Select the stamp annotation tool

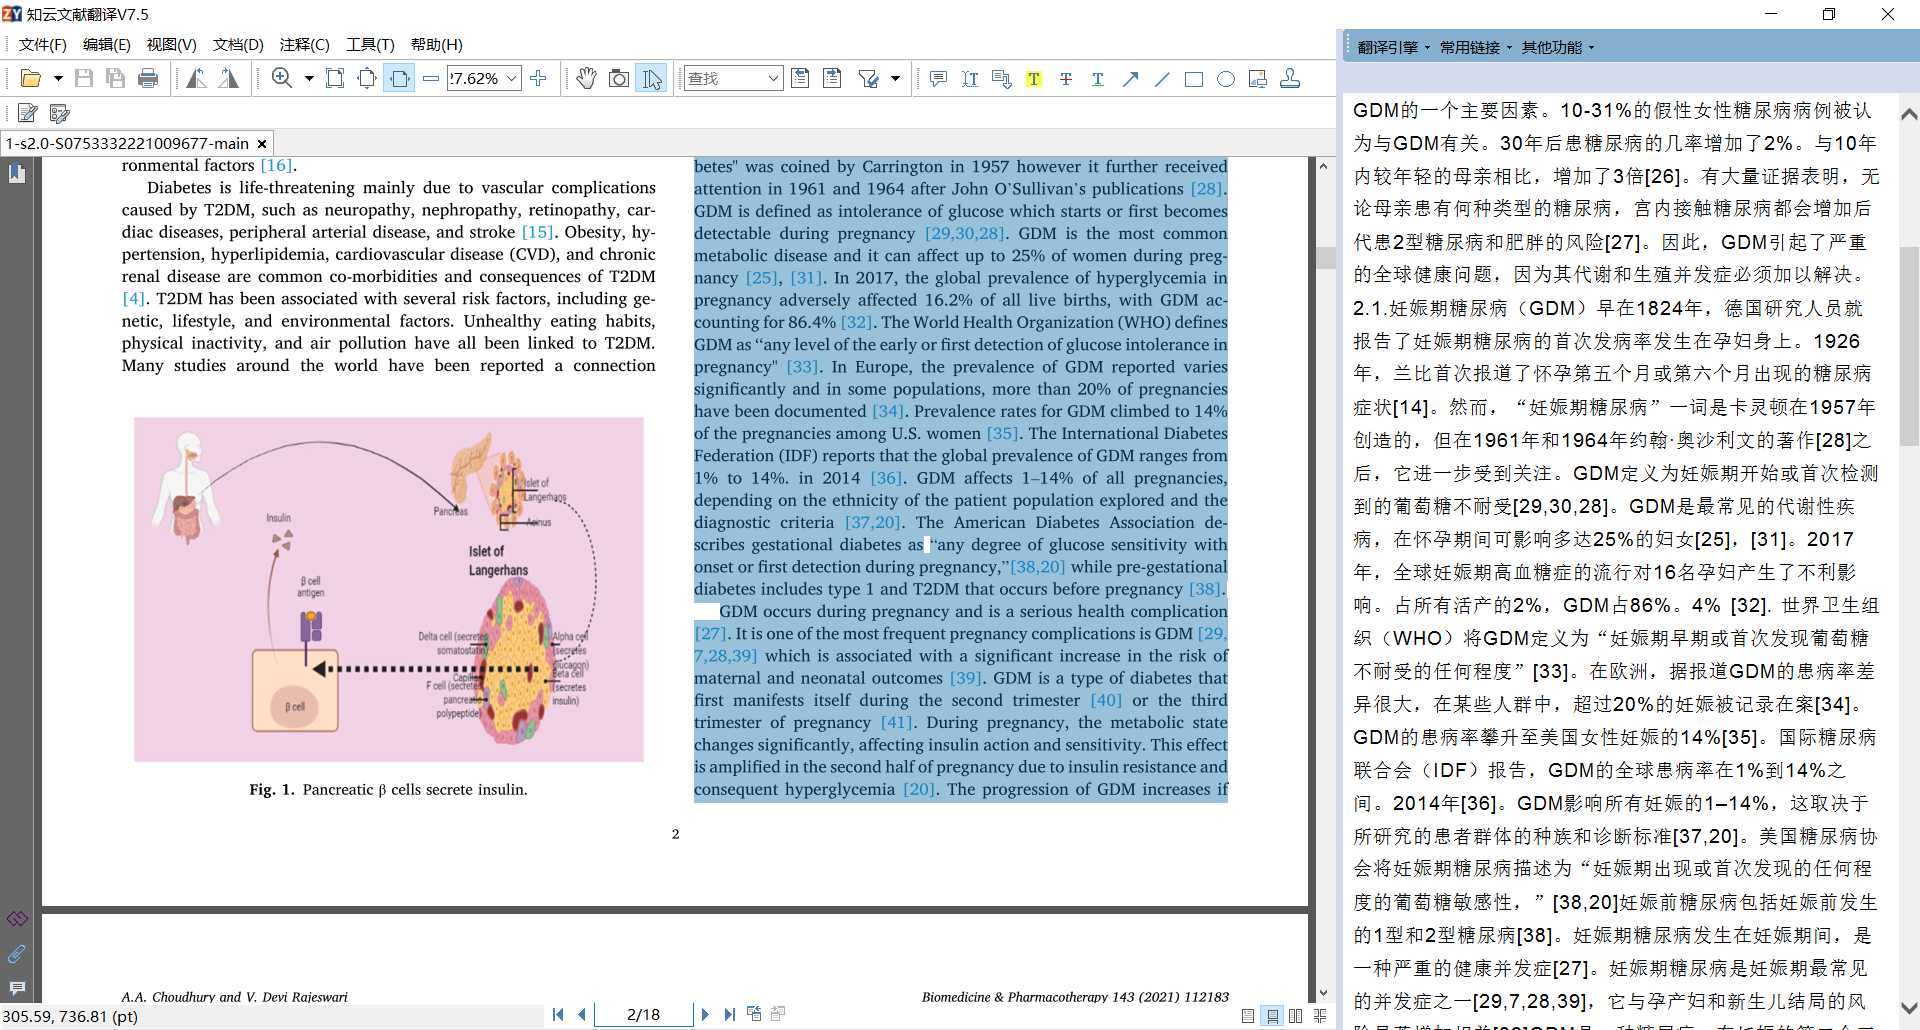pos(1290,79)
